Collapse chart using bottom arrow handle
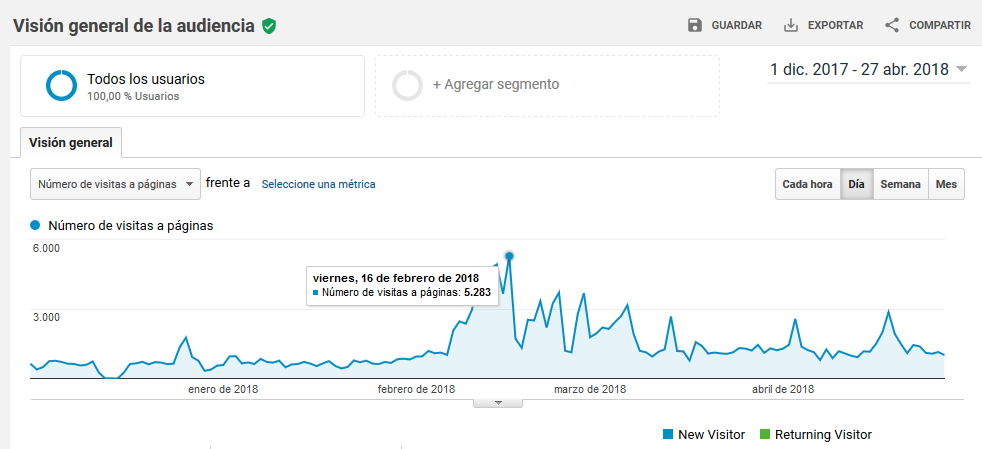Viewport: 982px width, 449px height. point(498,403)
